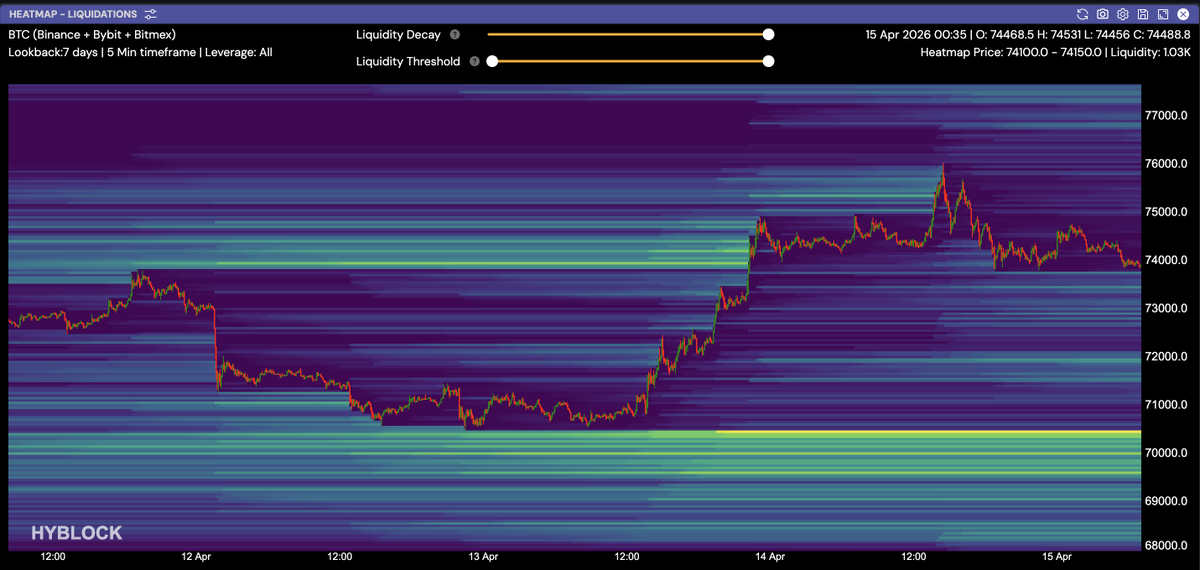Refresh the liquidation heatmap data
This screenshot has height=570, width=1200.
pos(1082,14)
